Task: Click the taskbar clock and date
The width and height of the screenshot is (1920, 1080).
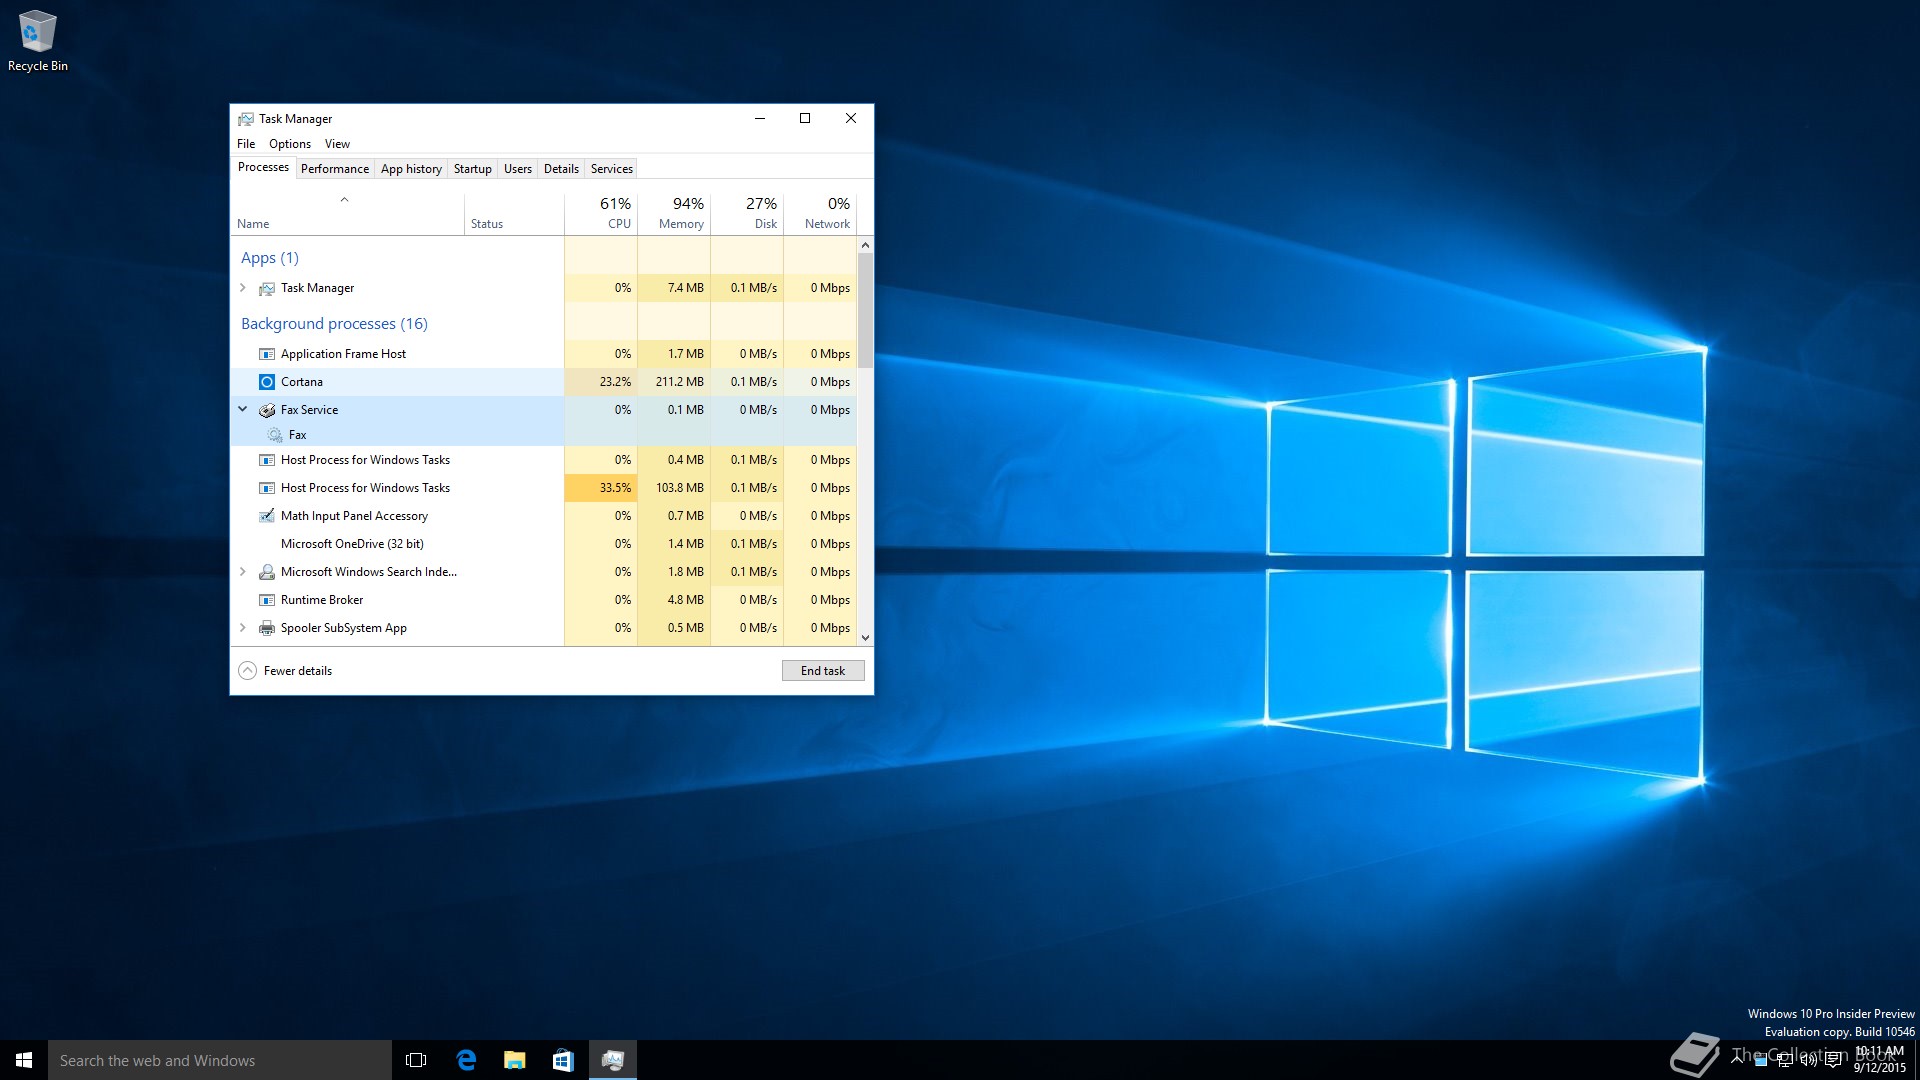Action: tap(1880, 1060)
